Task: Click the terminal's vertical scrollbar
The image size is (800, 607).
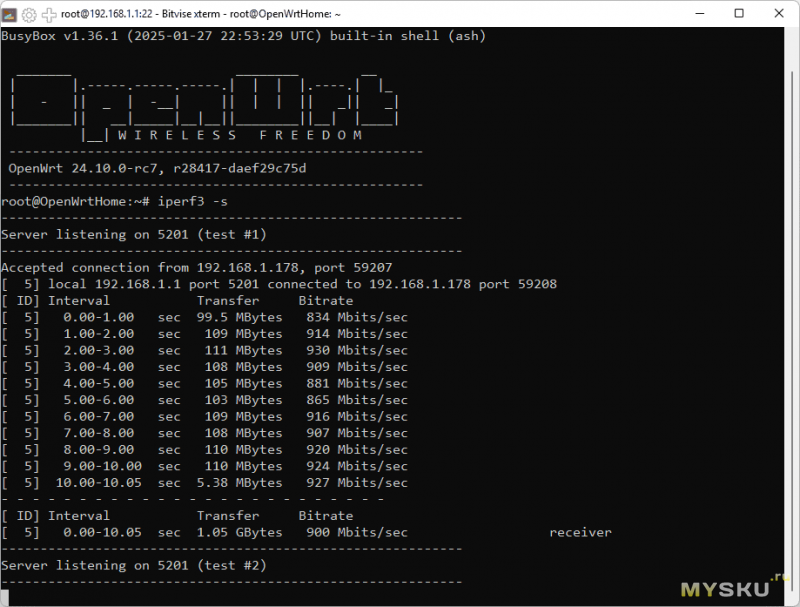Action: (x=793, y=300)
